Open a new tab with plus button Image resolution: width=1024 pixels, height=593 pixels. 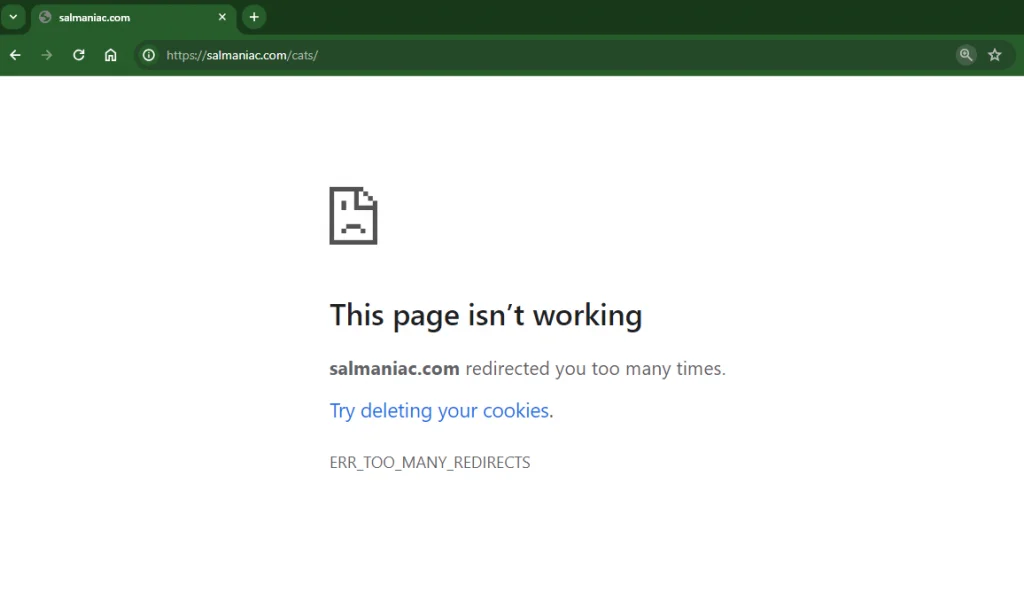point(254,17)
